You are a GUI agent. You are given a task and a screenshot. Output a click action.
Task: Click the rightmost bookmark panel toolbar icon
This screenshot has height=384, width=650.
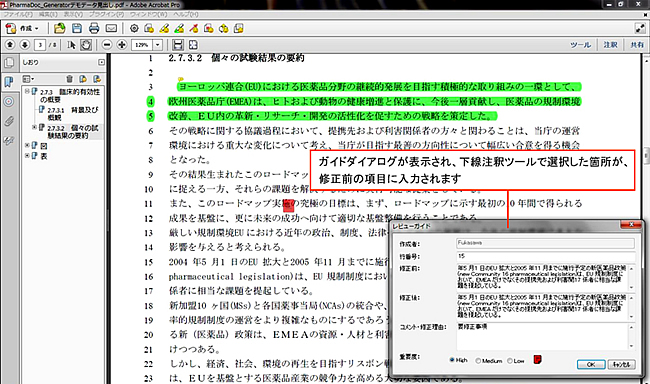coord(97,79)
